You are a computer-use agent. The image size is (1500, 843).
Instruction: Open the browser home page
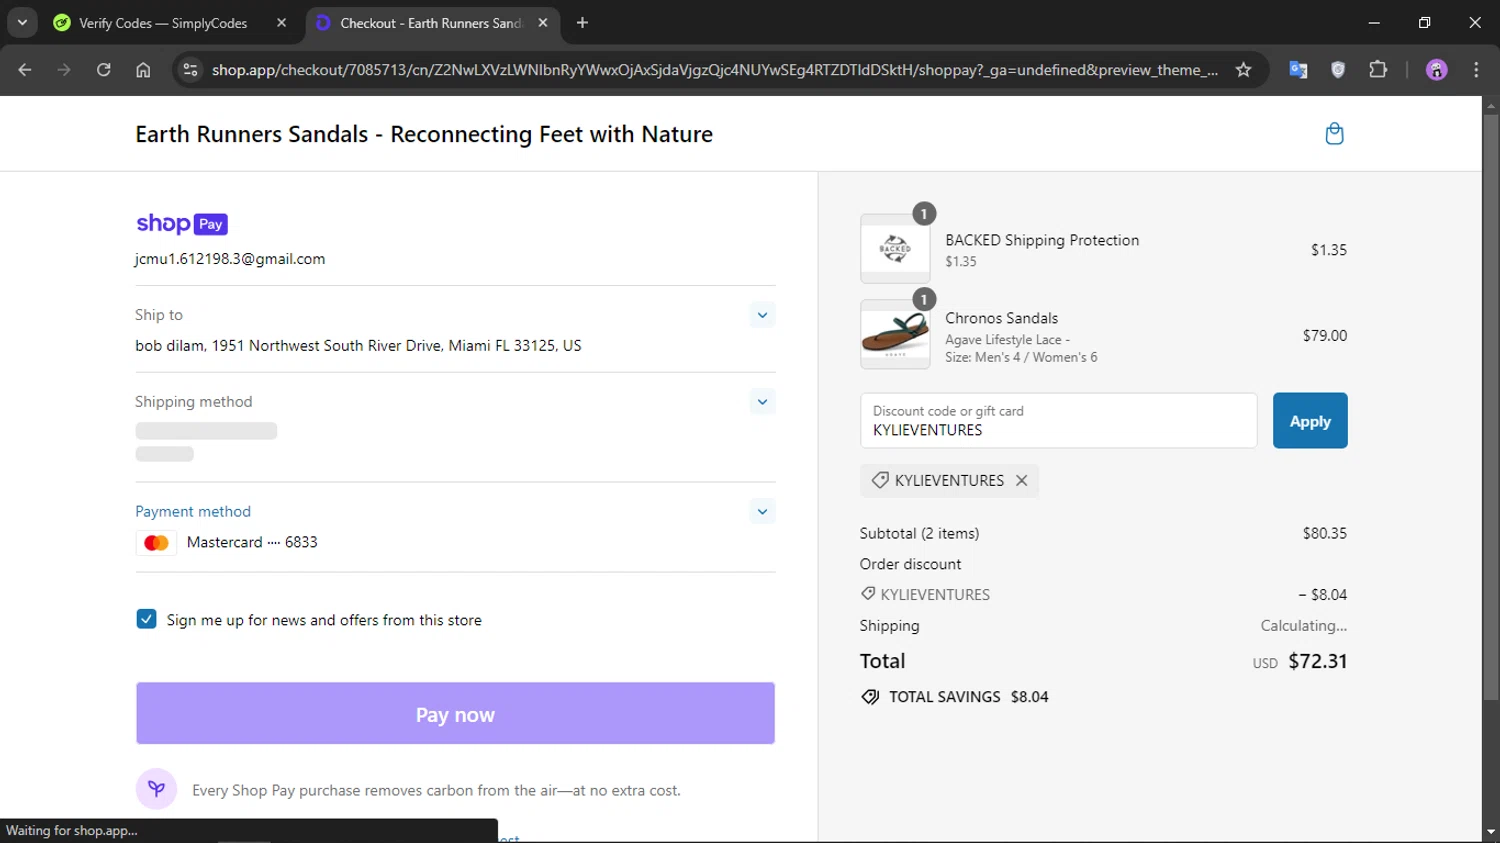[143, 70]
